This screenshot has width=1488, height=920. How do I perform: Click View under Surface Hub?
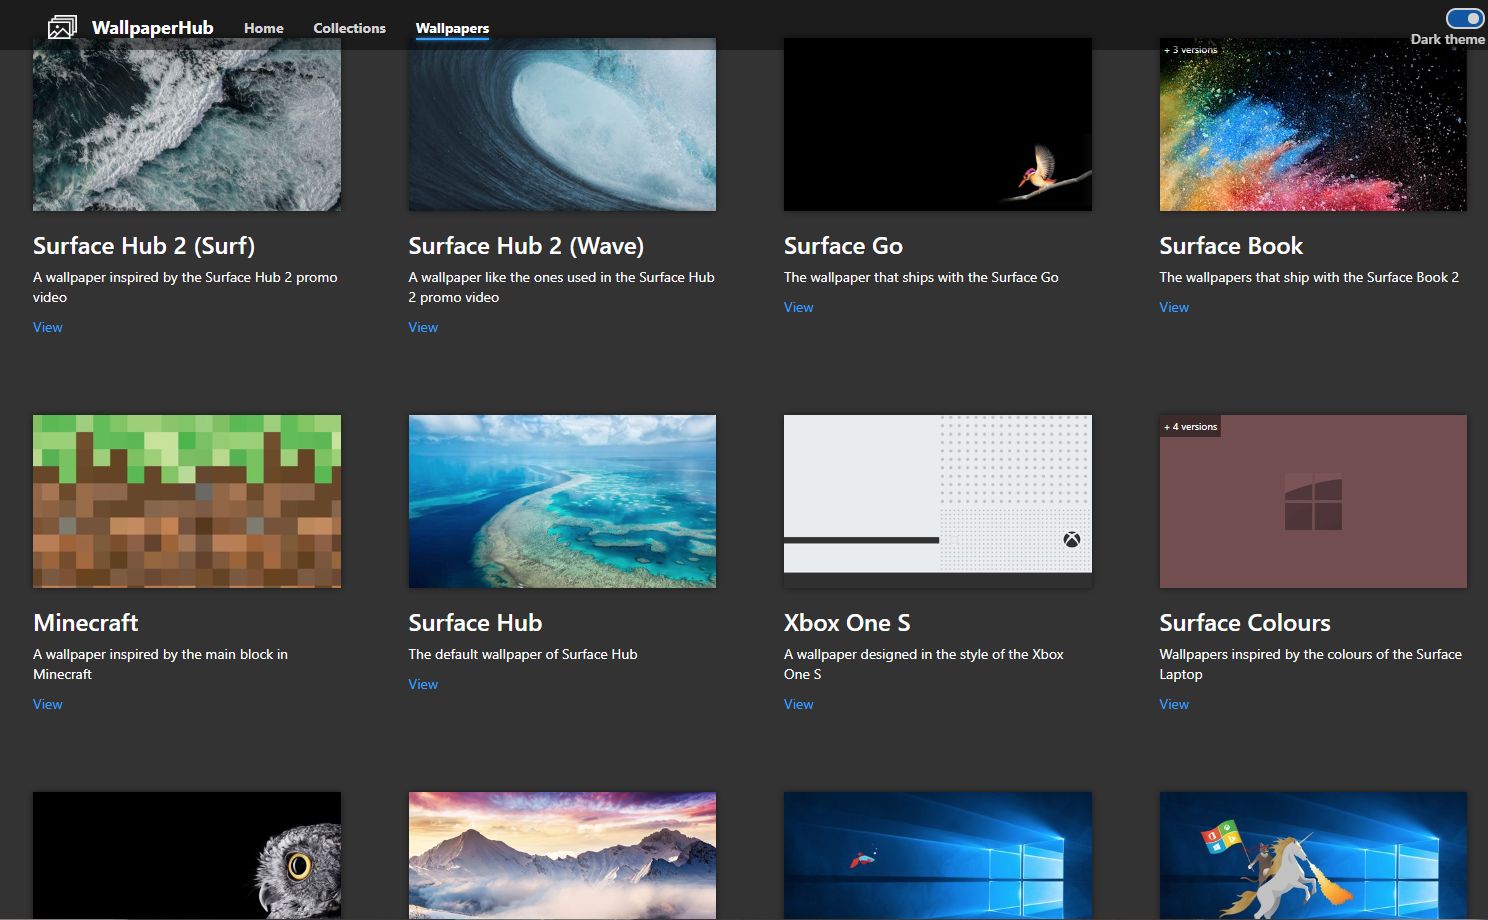pyautogui.click(x=423, y=684)
